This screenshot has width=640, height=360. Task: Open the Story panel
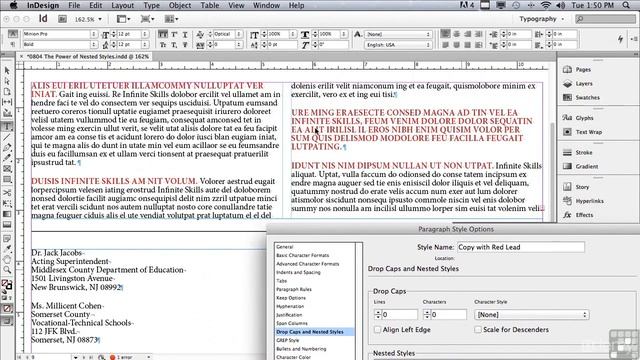576,187
